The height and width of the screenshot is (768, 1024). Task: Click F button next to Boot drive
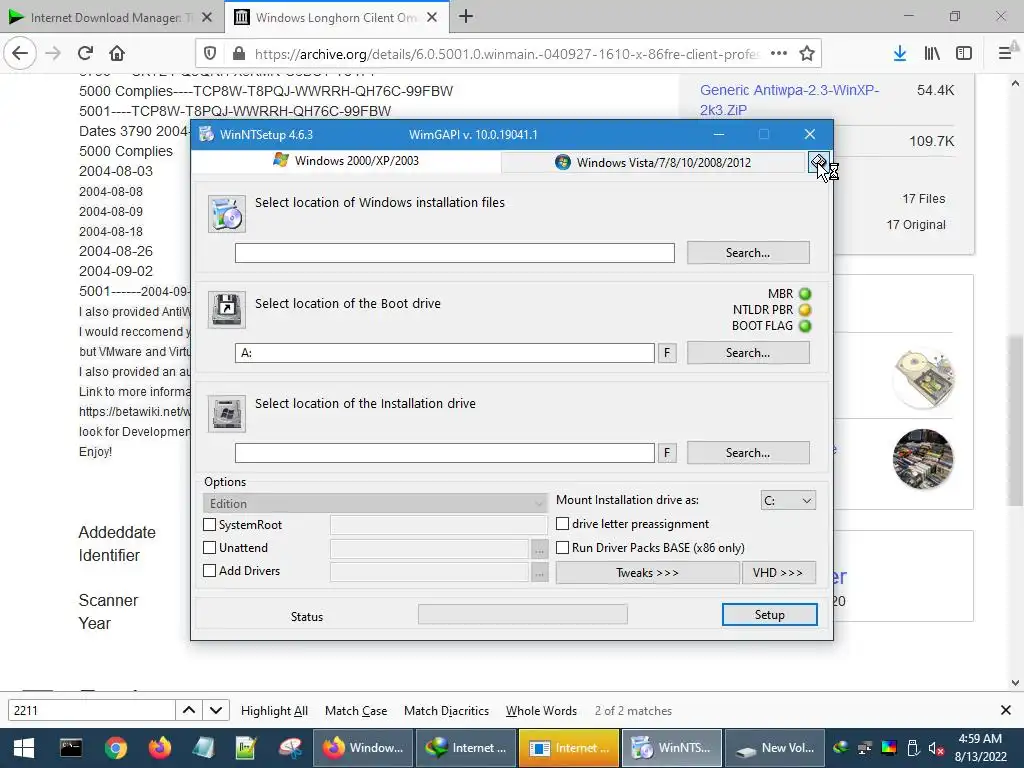point(667,353)
